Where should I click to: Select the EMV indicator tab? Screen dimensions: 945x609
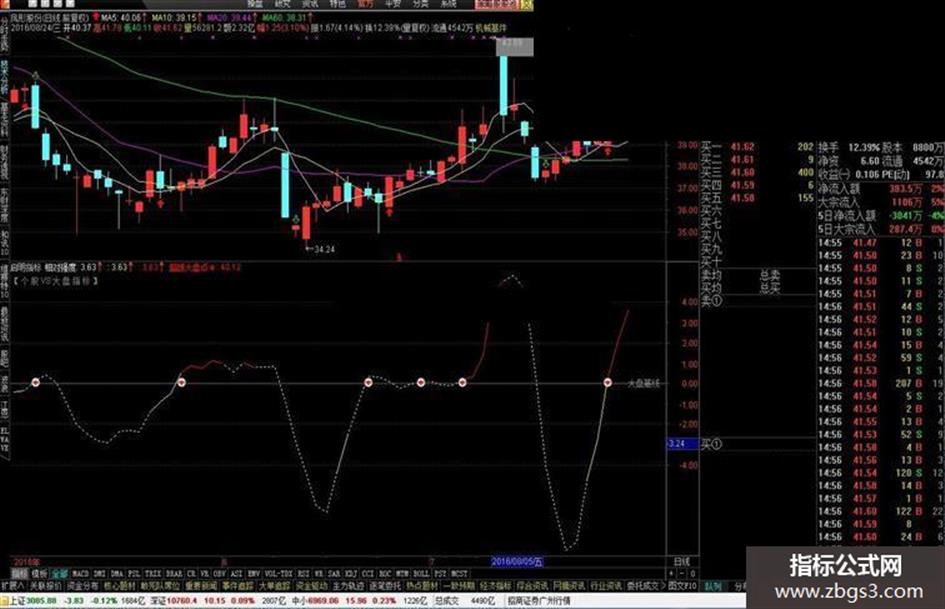(254, 573)
